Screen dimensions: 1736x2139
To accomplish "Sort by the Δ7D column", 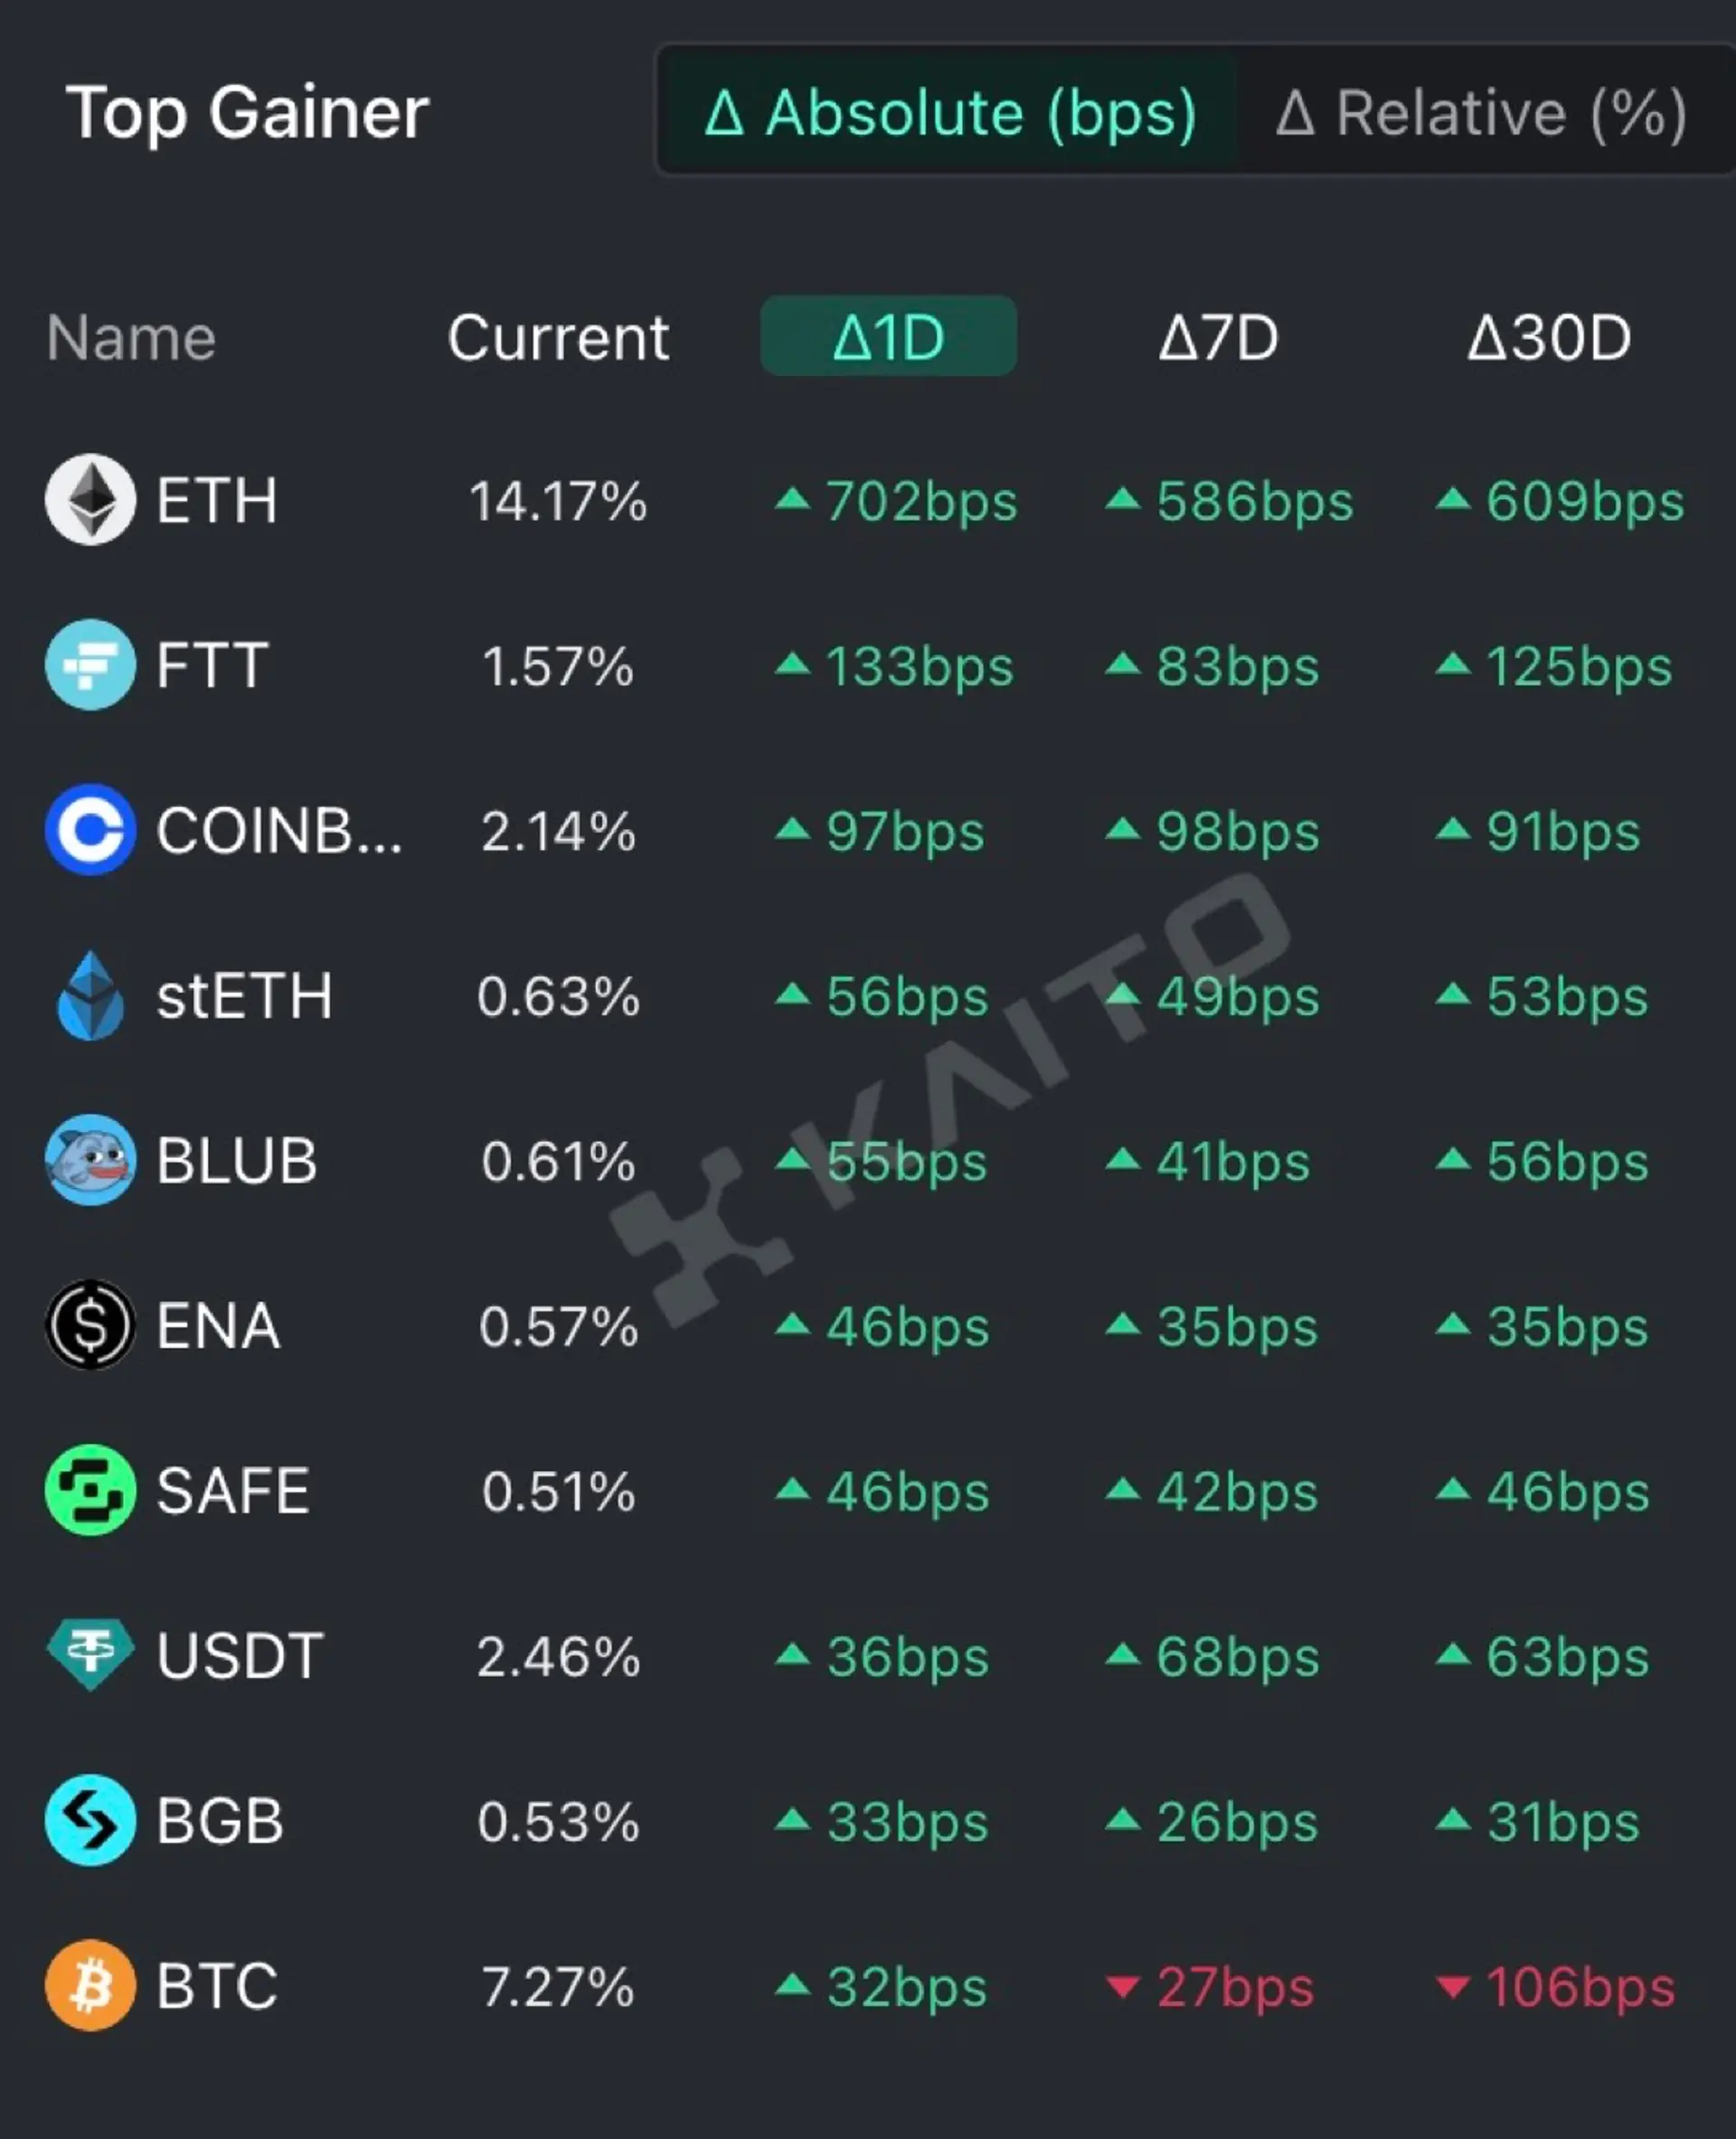I will [1219, 337].
